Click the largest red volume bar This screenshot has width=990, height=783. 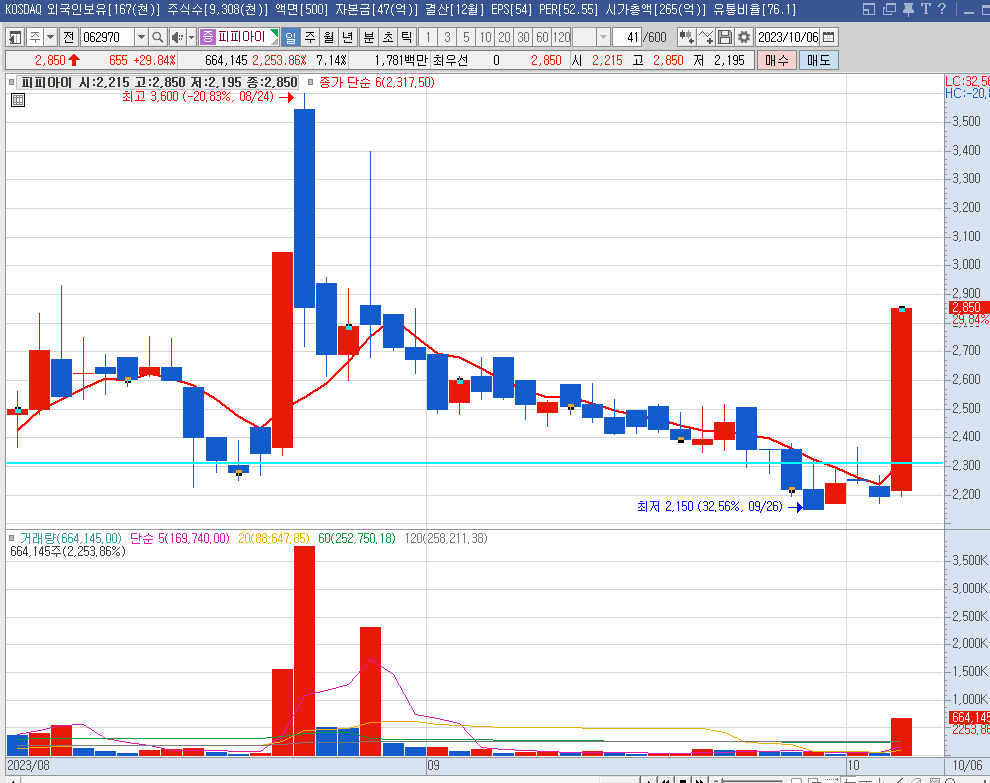[x=304, y=651]
